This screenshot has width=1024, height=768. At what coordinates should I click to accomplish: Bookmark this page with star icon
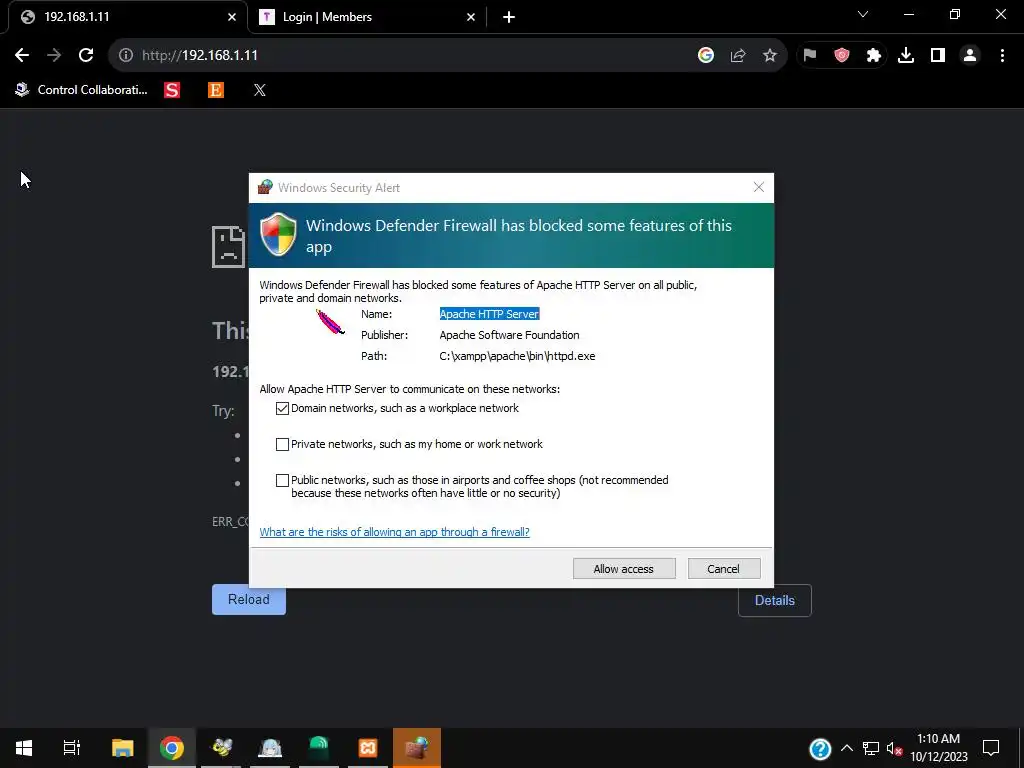pyautogui.click(x=770, y=56)
